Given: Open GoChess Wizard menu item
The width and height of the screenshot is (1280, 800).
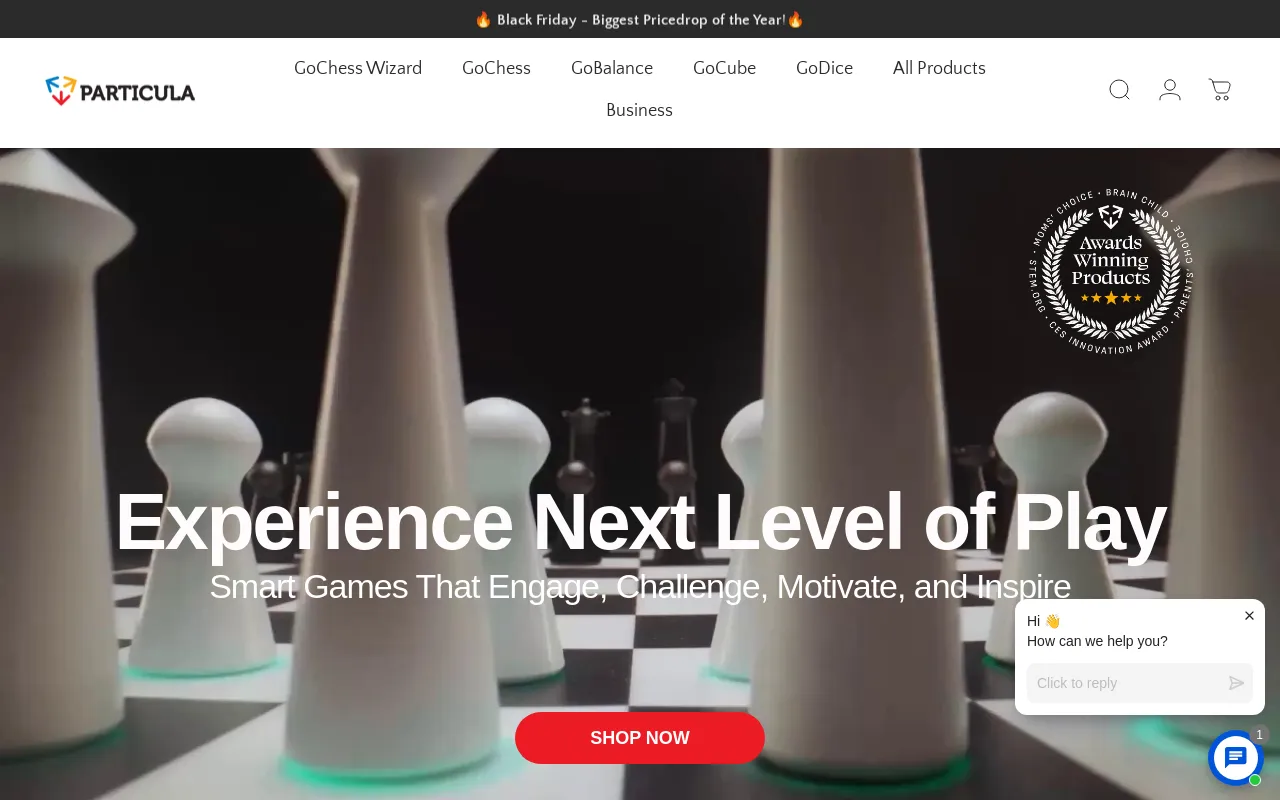Looking at the screenshot, I should pos(358,68).
